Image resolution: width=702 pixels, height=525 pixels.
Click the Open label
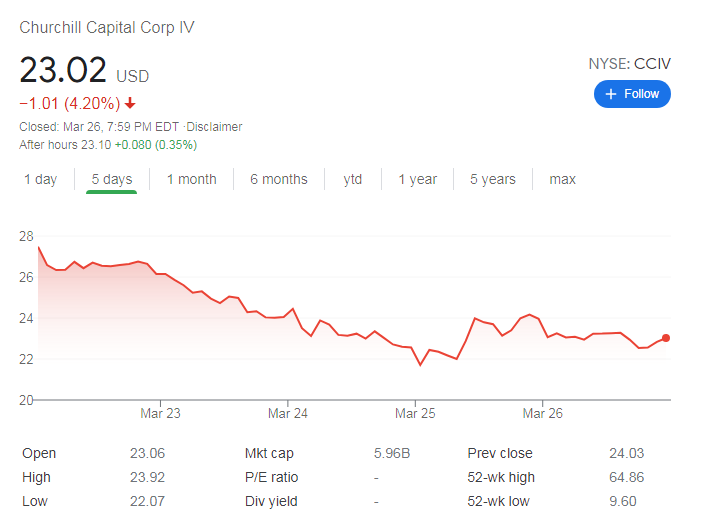point(39,453)
